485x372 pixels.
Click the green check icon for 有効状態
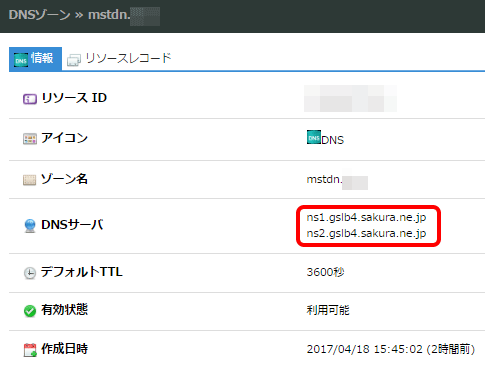[x=30, y=311]
